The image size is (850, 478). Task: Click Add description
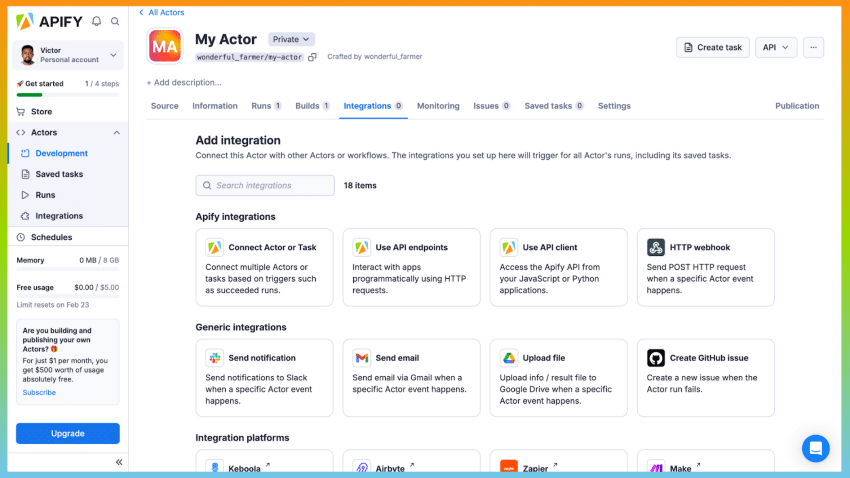pyautogui.click(x=184, y=83)
